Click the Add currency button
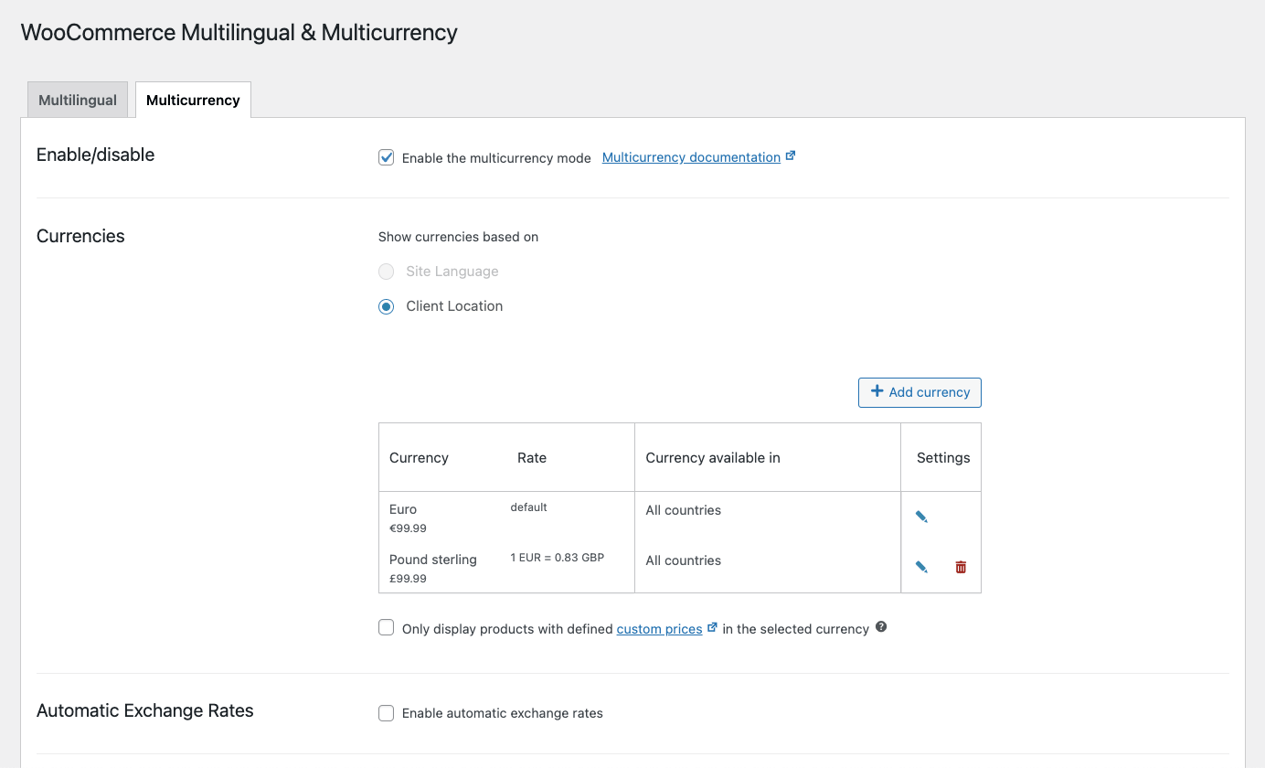Viewport: 1265px width, 768px height. coord(919,392)
